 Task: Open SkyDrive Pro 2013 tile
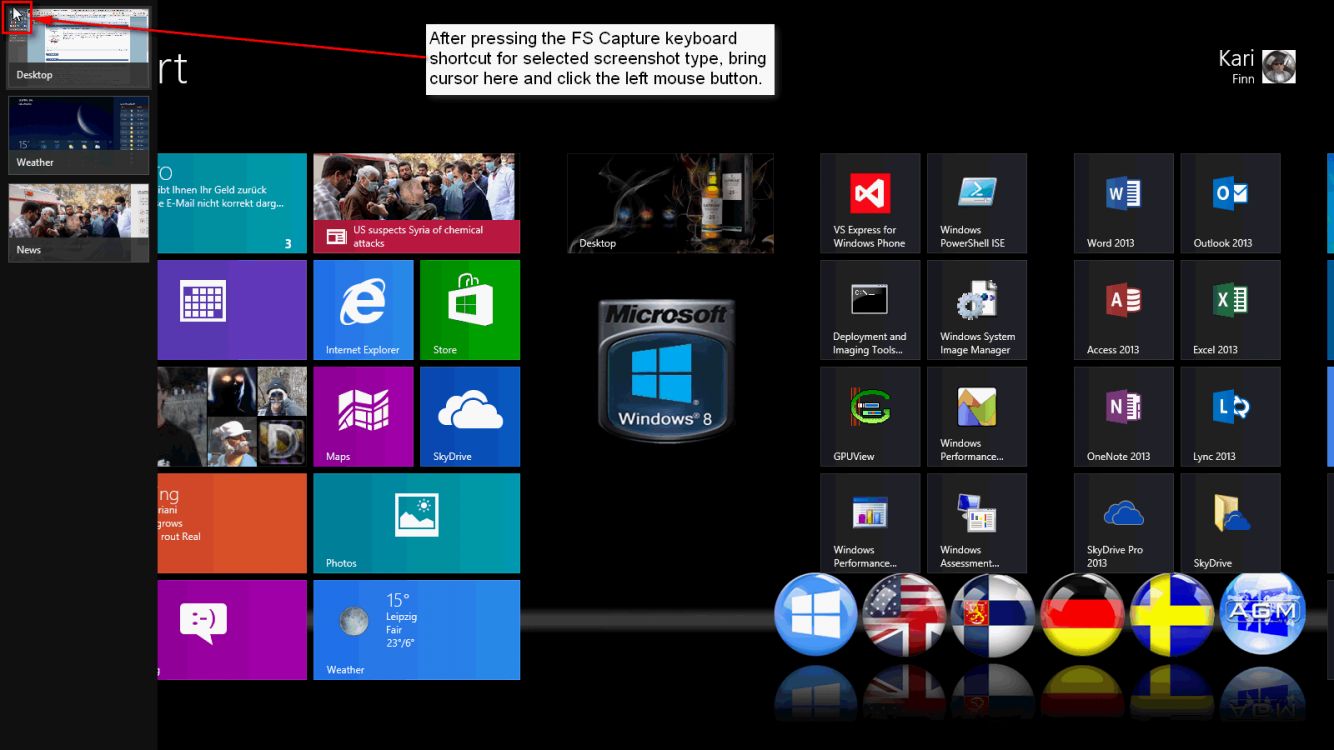(1124, 523)
